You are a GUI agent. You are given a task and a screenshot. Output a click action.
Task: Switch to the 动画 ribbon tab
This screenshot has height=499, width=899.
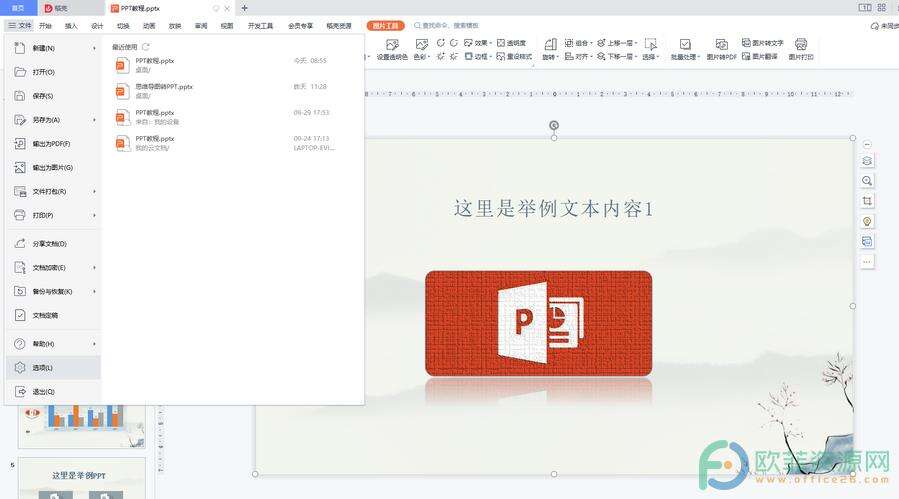149,26
